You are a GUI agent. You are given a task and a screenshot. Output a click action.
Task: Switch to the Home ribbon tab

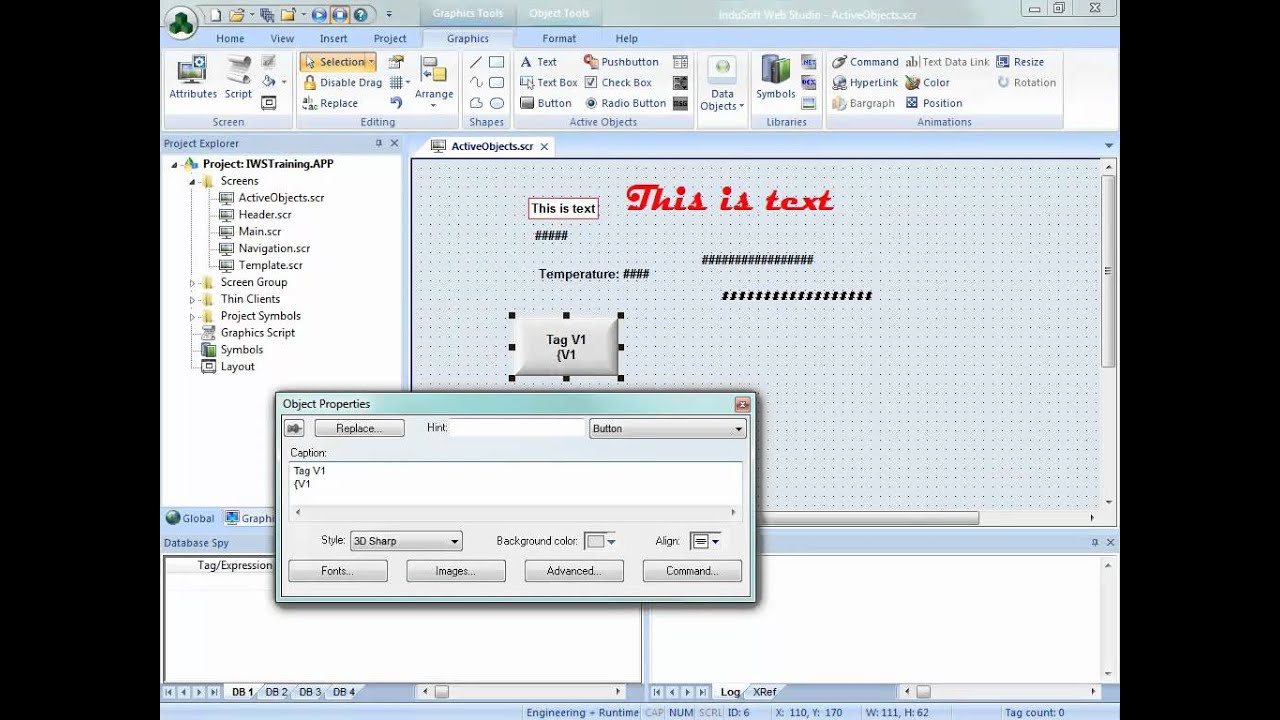click(230, 39)
